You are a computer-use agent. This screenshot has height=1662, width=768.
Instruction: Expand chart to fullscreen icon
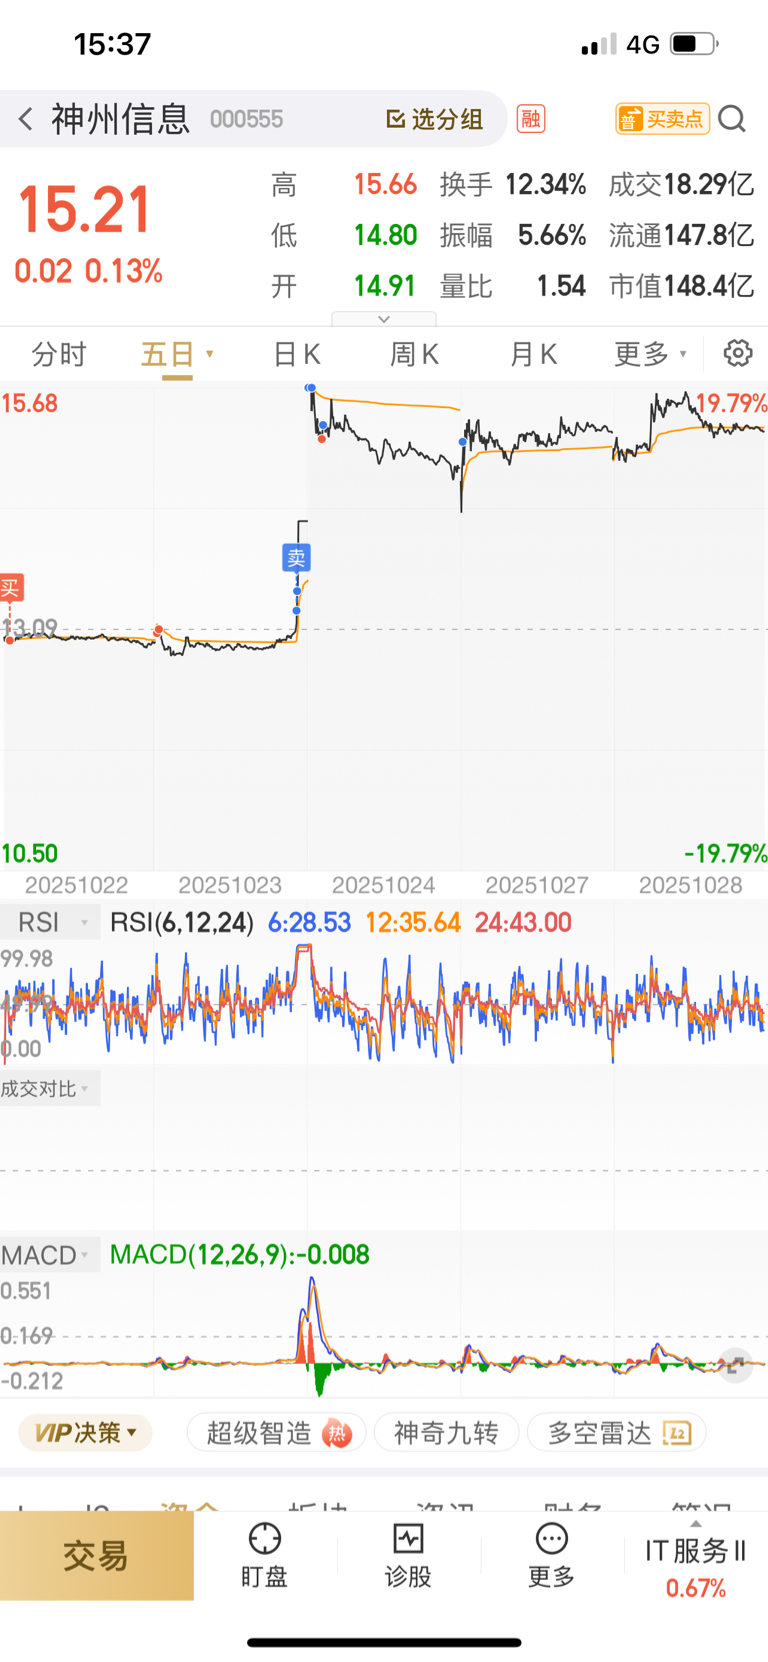tap(736, 1366)
